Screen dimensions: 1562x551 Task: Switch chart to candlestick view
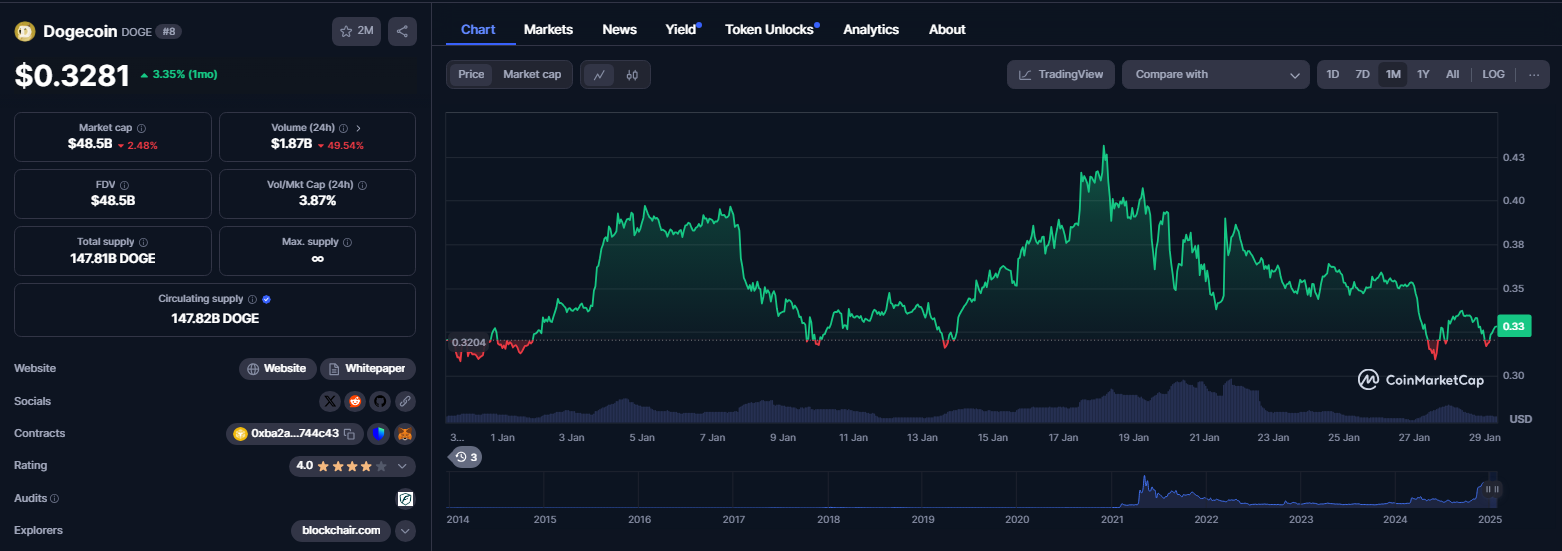click(x=632, y=75)
